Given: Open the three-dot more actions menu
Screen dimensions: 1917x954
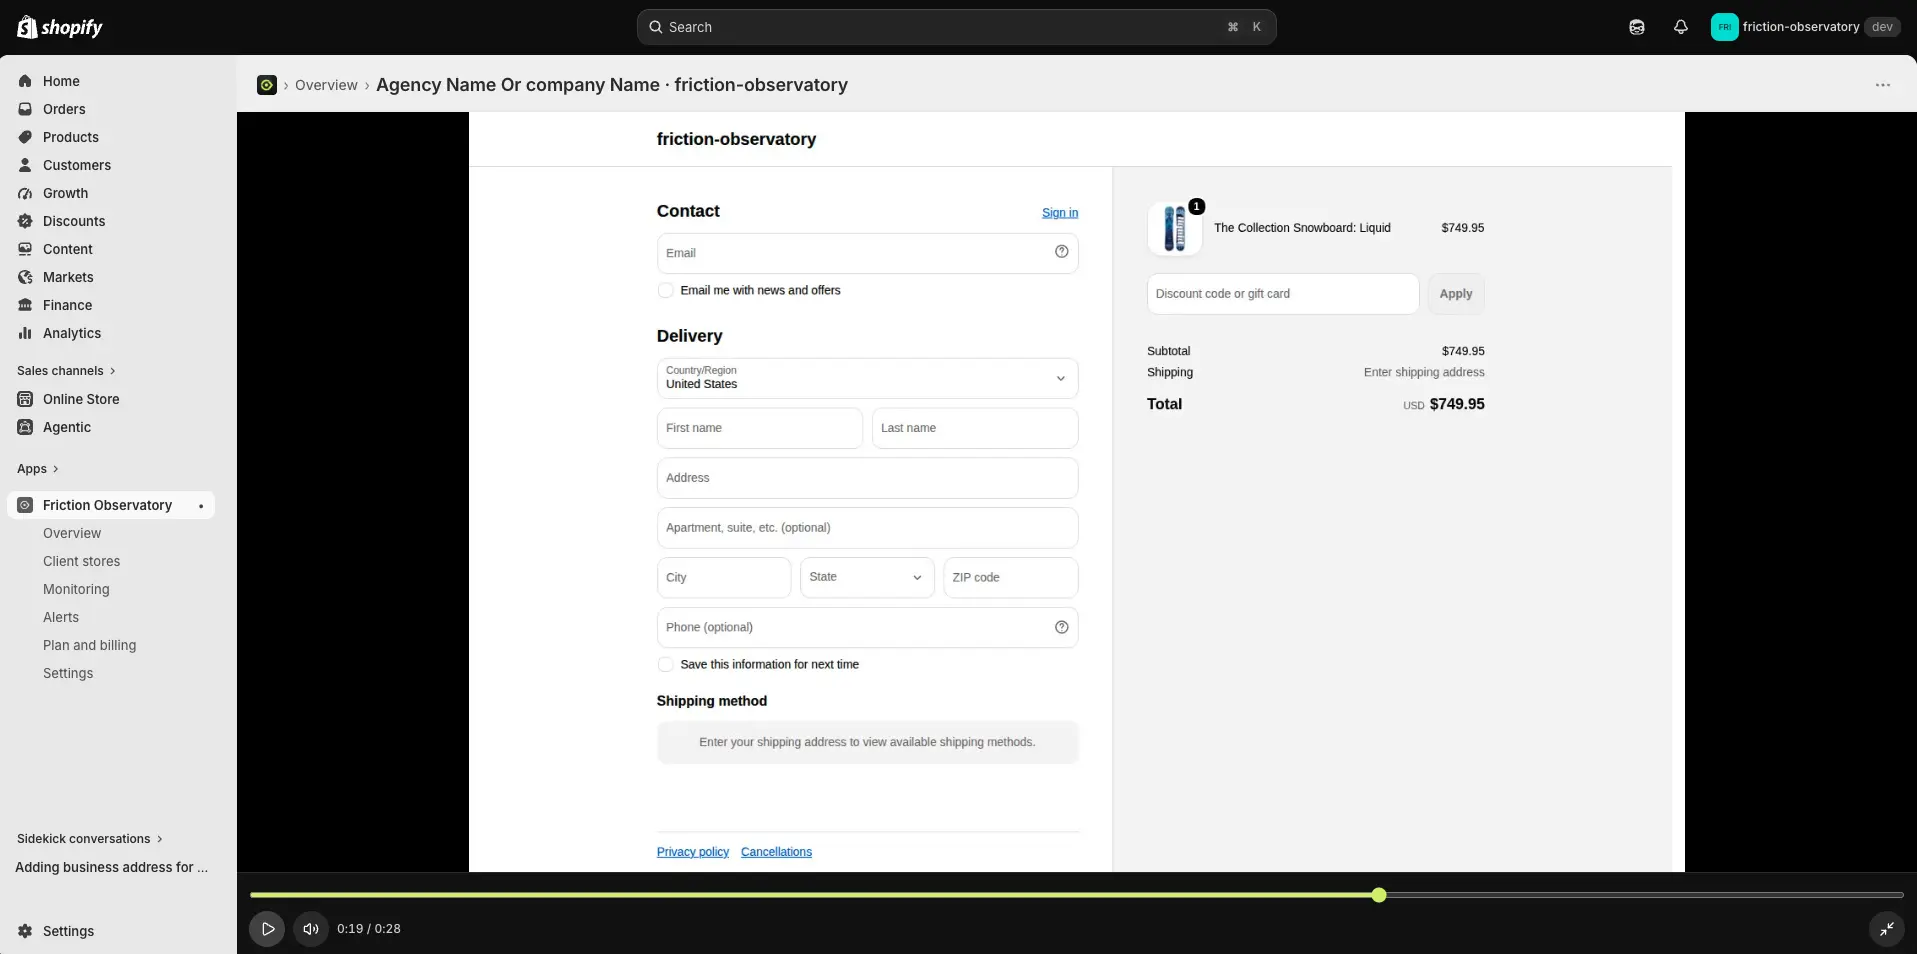Looking at the screenshot, I should click(1882, 85).
